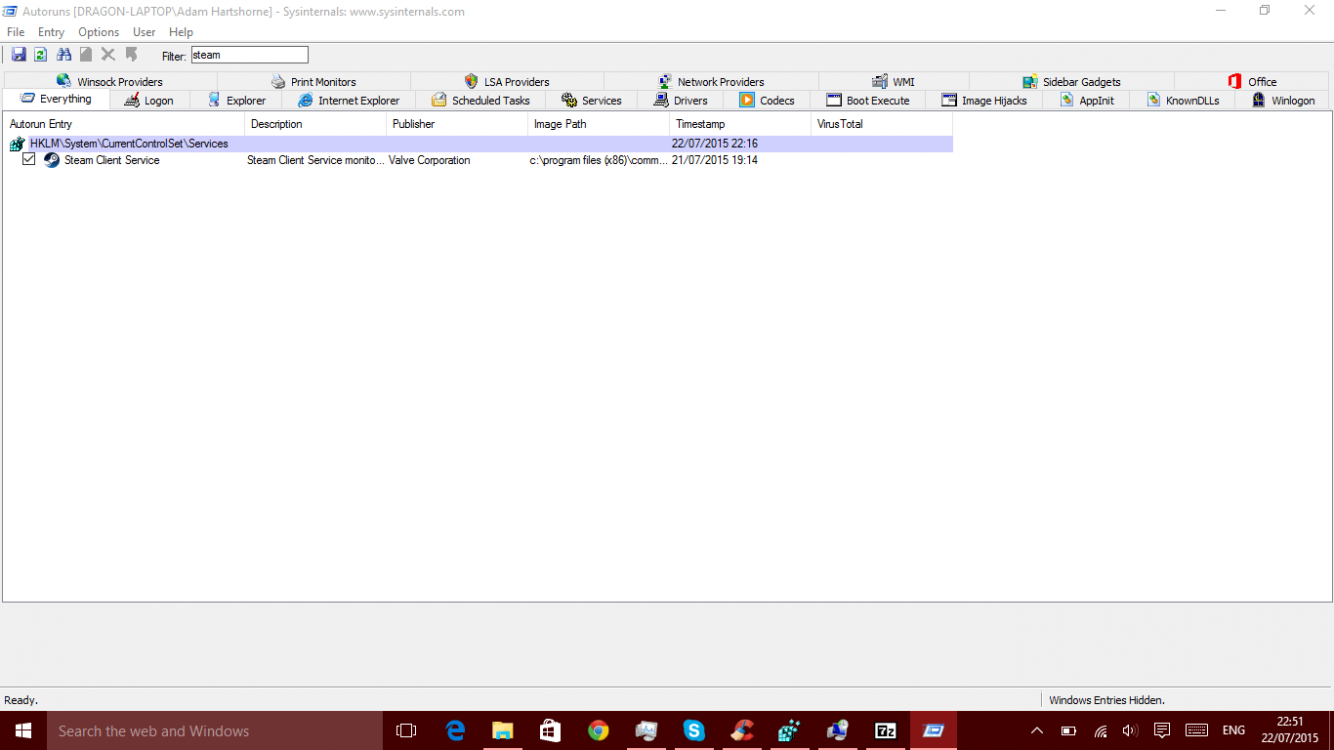Open the File menu
This screenshot has height=750, width=1334.
click(x=15, y=32)
